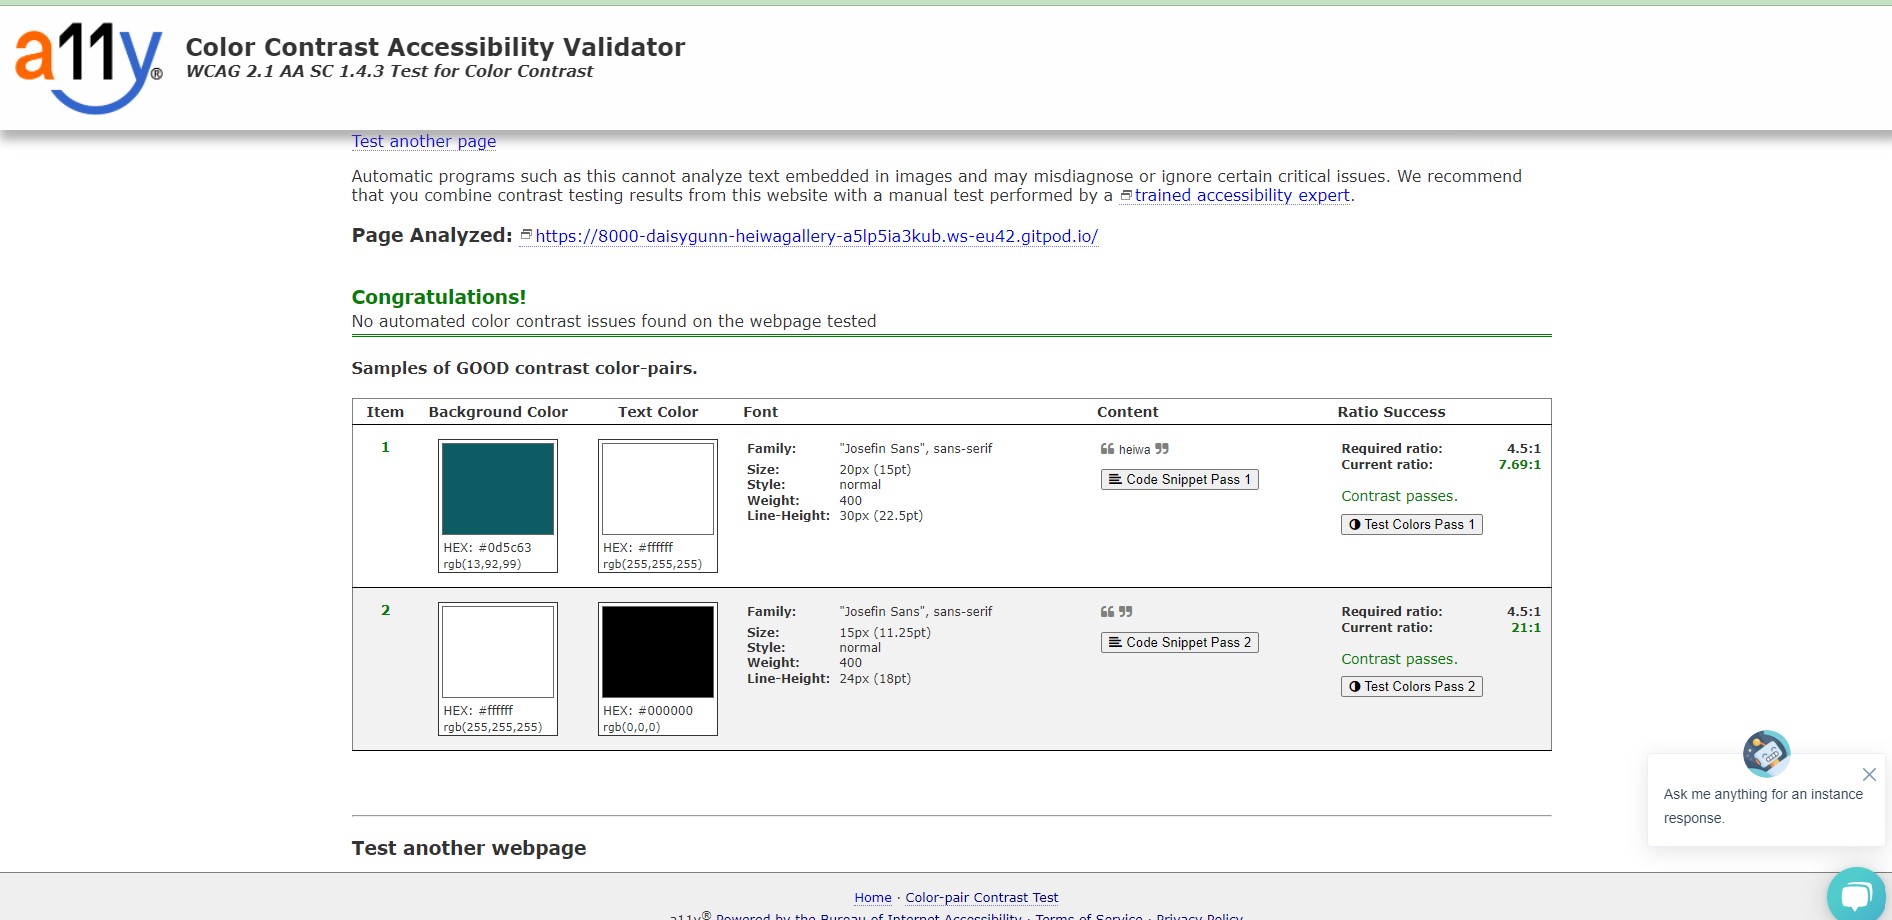Click the 21:1 current ratio value
Image resolution: width=1892 pixels, height=920 pixels.
[1526, 628]
